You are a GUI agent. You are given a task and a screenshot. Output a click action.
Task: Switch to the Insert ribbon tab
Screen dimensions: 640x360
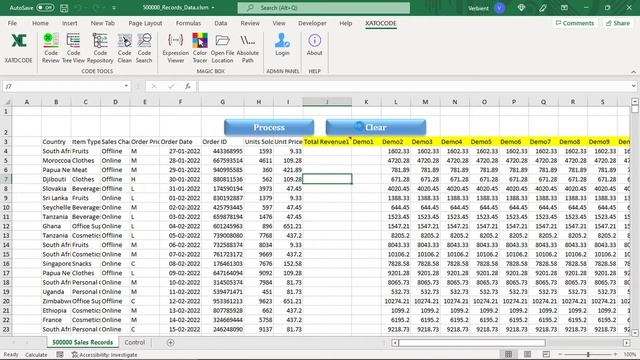(x=69, y=23)
